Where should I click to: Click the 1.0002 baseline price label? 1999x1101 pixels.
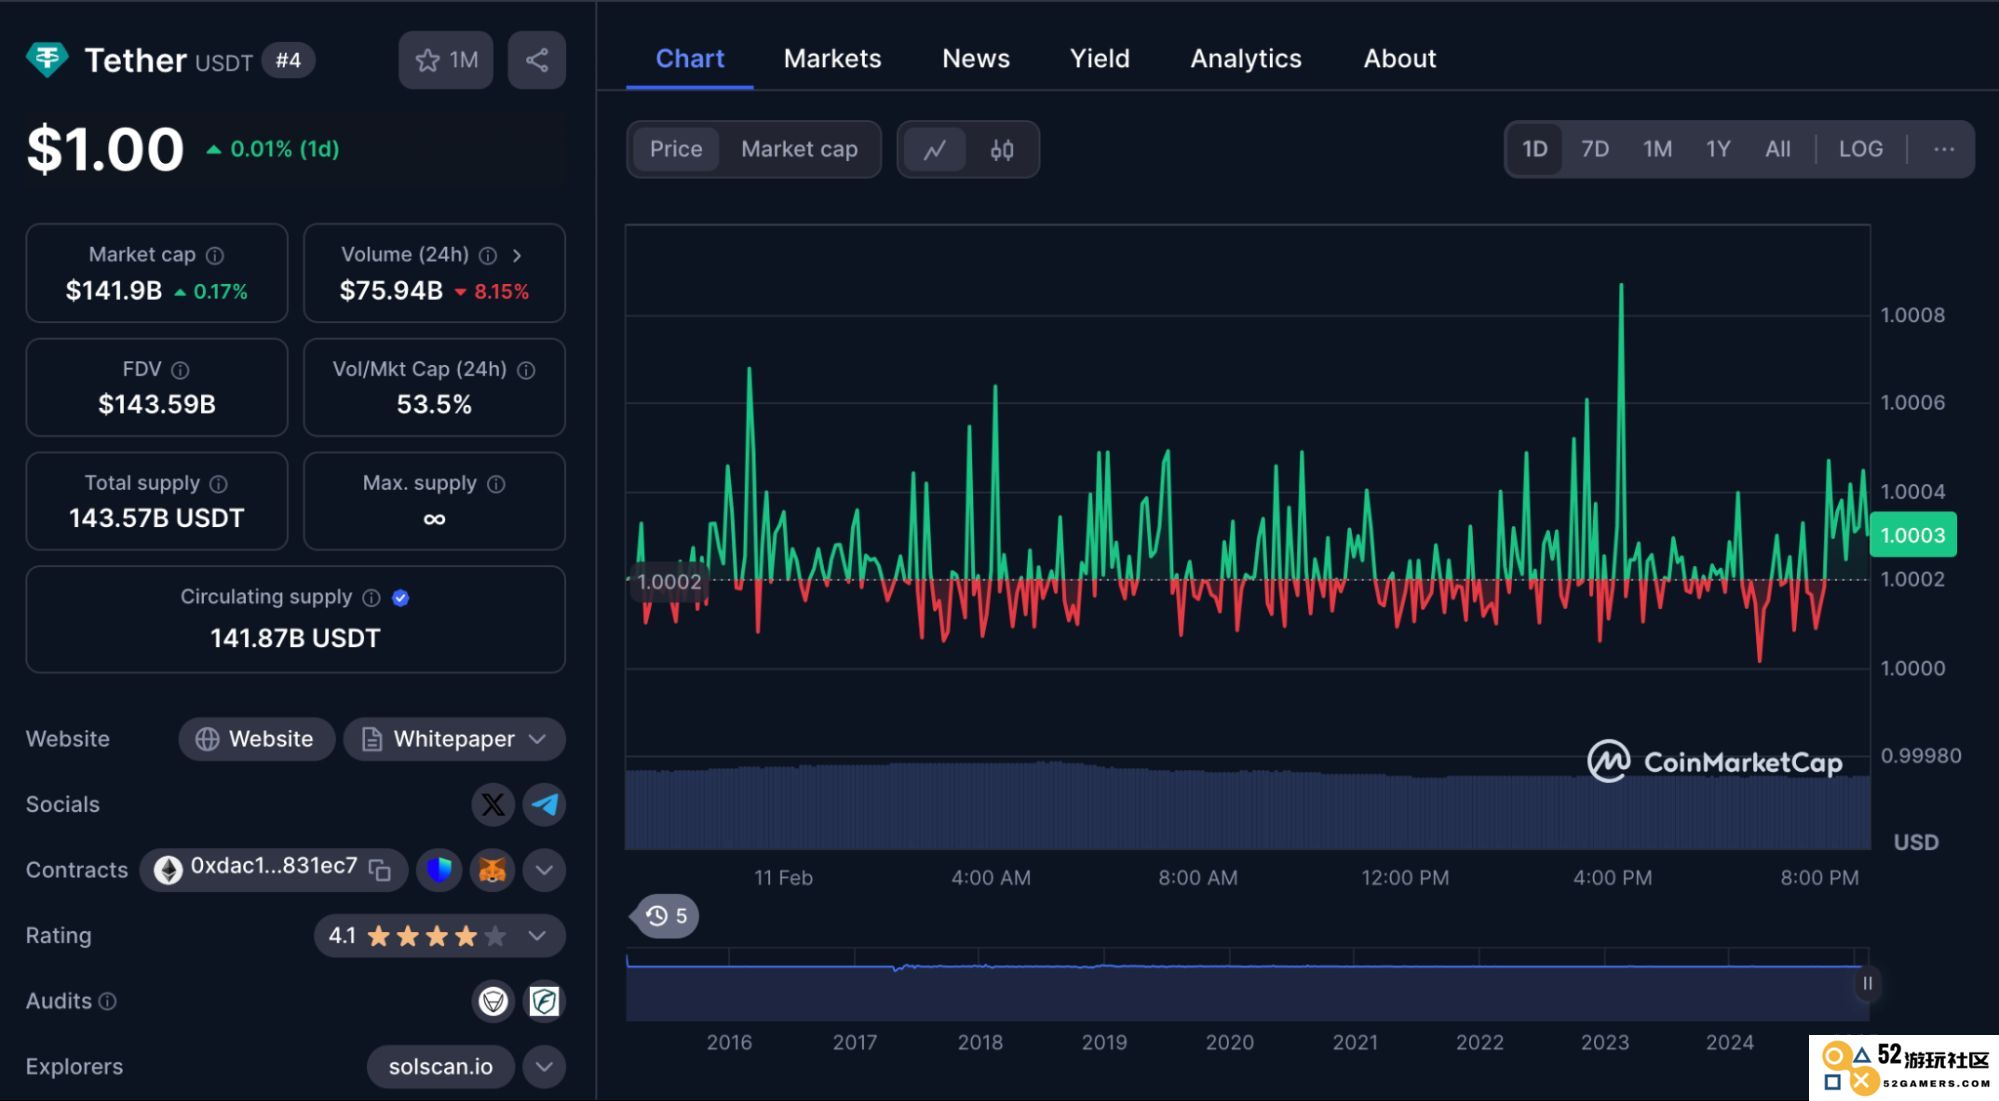[x=669, y=582]
